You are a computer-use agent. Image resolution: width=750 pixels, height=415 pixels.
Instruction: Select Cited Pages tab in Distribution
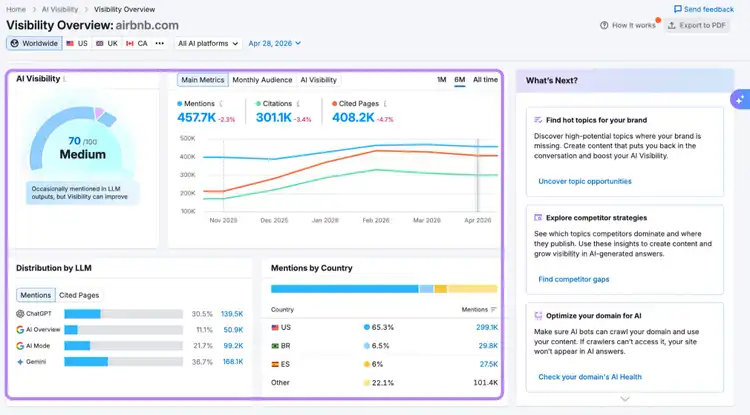79,295
